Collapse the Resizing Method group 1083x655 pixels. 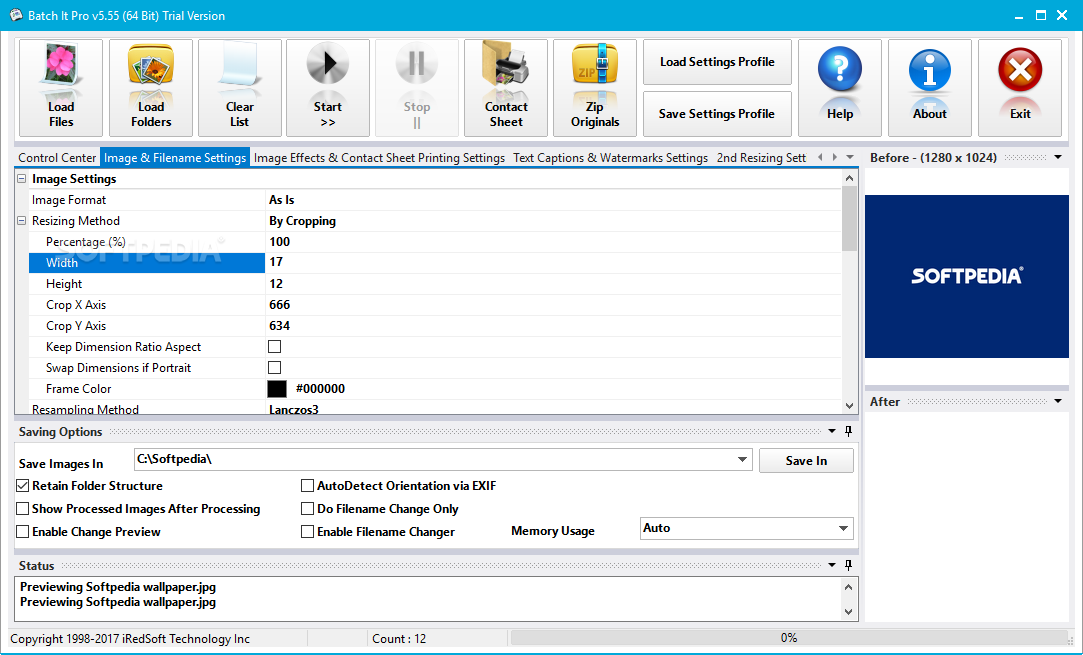click(21, 221)
